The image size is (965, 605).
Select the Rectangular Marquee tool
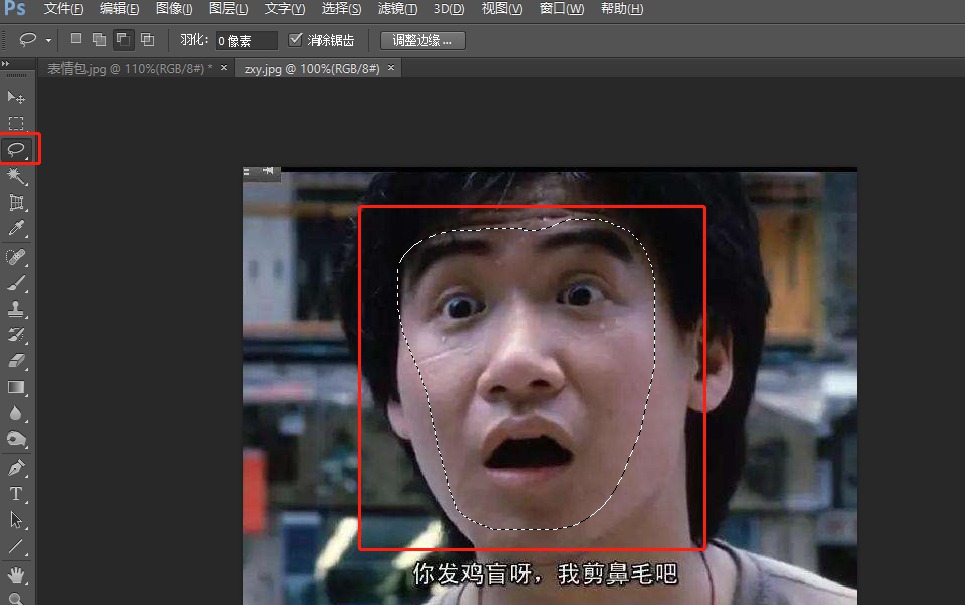16,124
